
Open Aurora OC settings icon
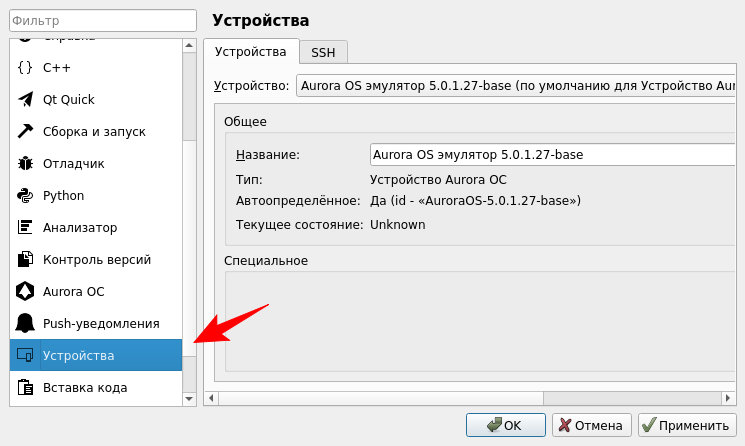(x=25, y=292)
